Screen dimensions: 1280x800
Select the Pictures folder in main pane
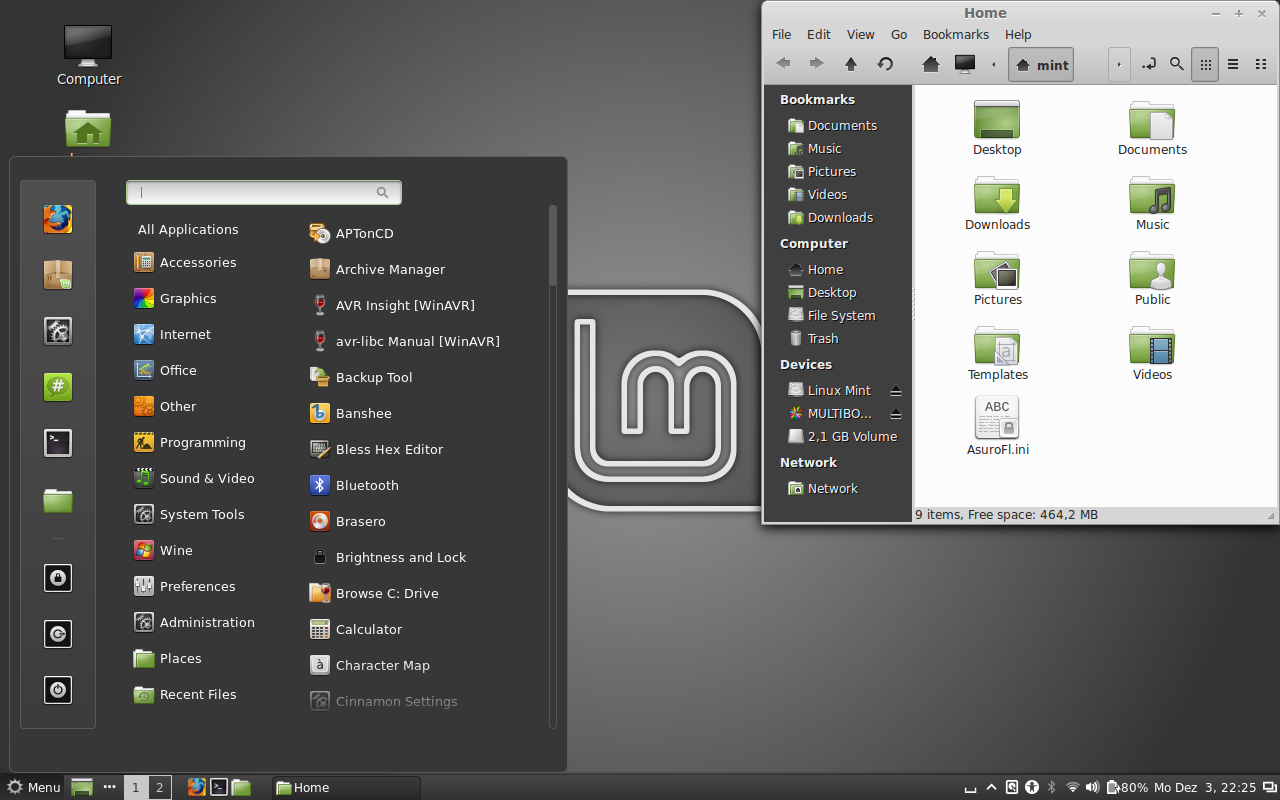click(x=997, y=278)
